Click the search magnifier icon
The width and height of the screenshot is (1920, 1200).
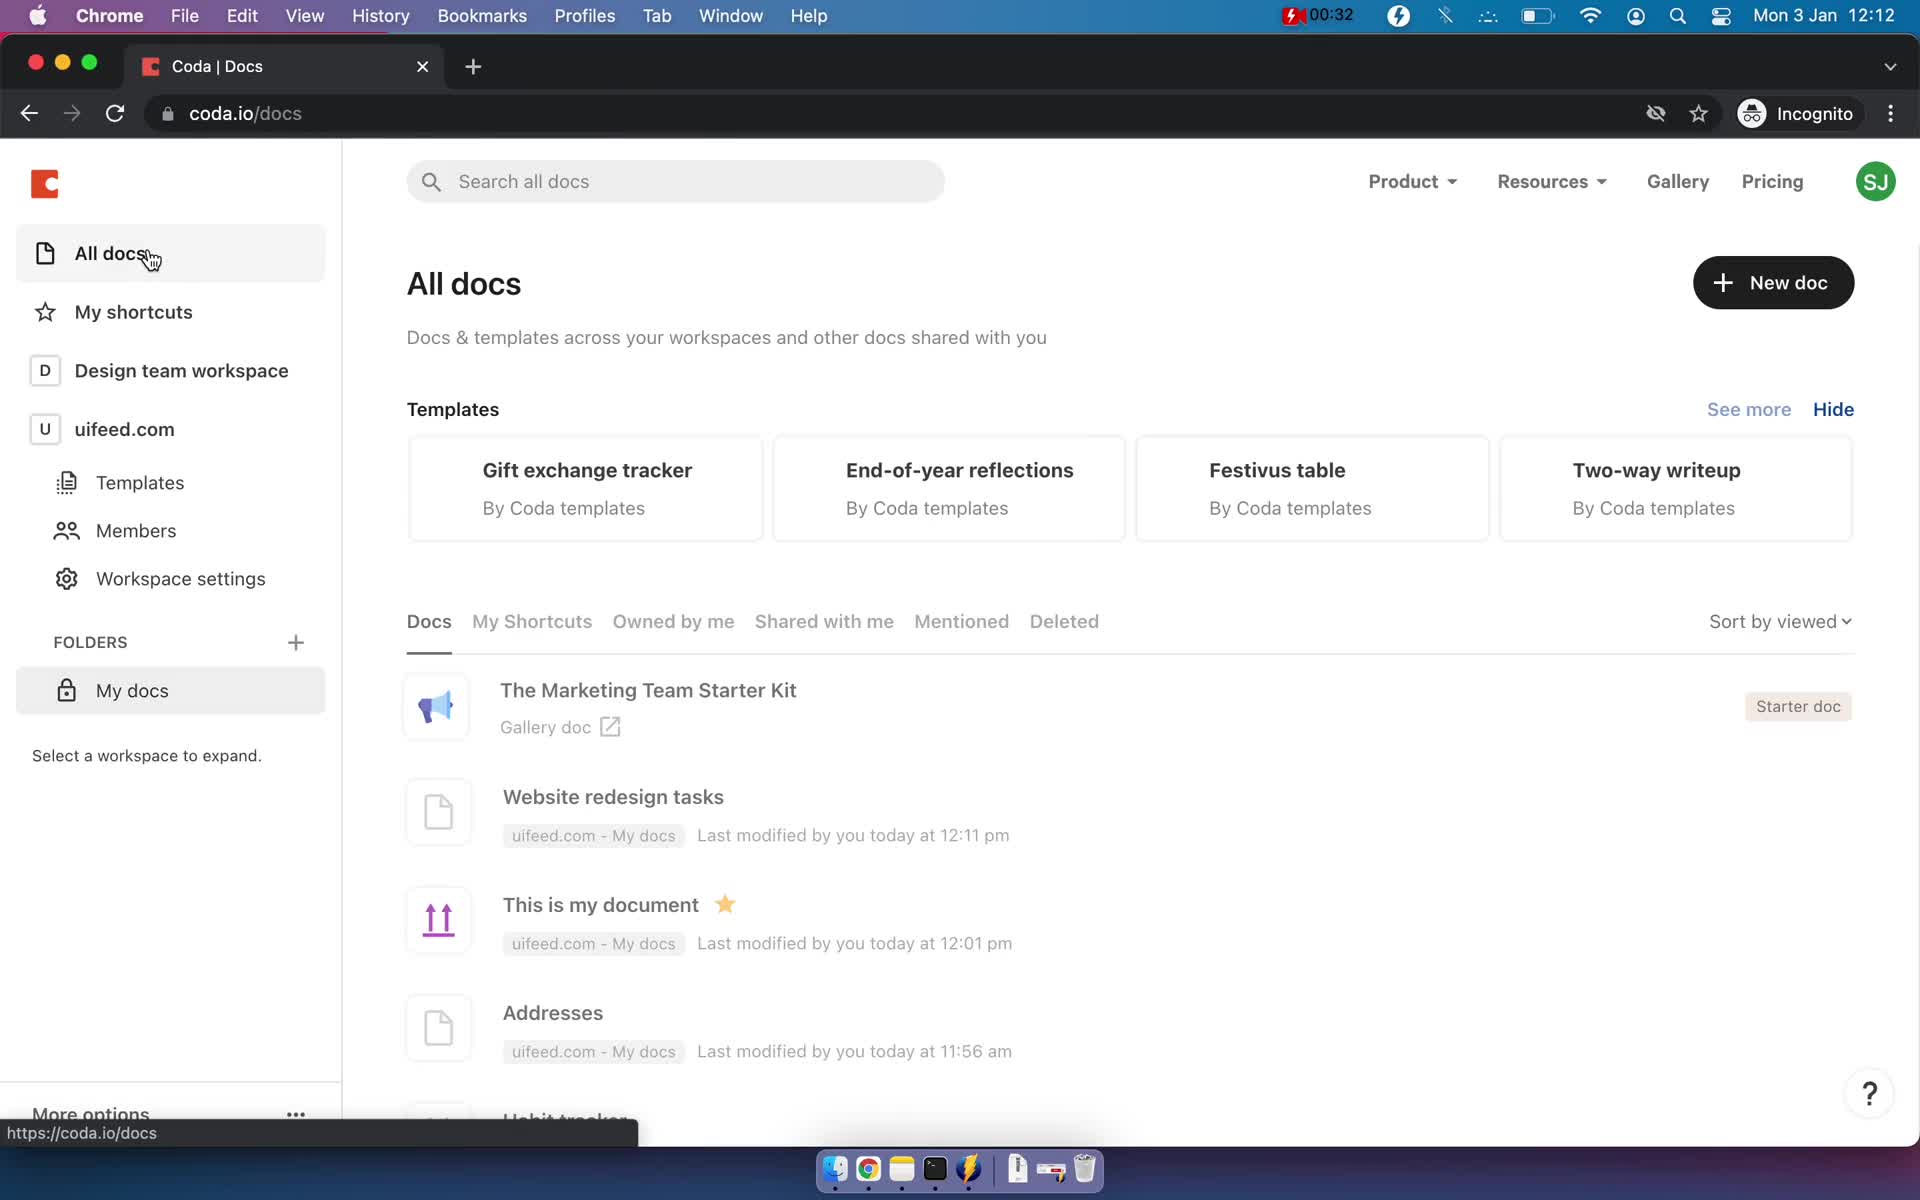tap(431, 182)
